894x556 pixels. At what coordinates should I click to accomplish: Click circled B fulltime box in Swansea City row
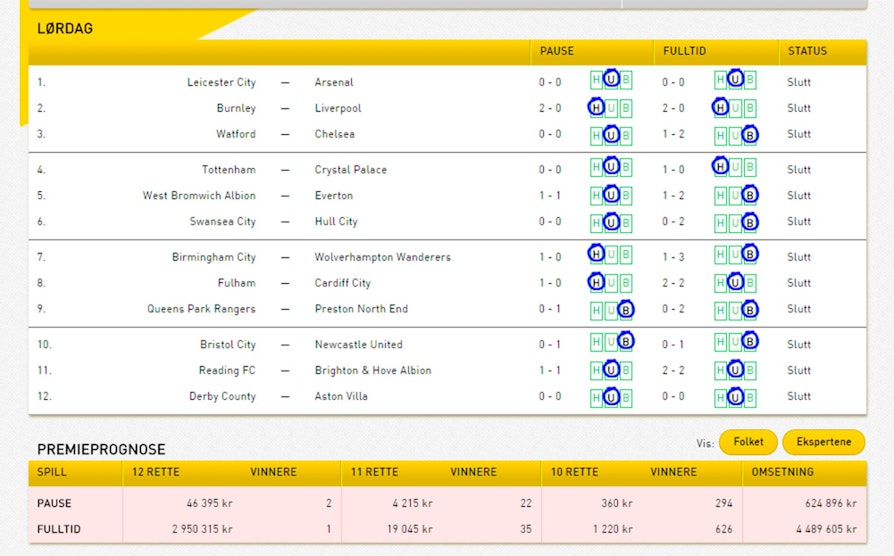(x=750, y=222)
